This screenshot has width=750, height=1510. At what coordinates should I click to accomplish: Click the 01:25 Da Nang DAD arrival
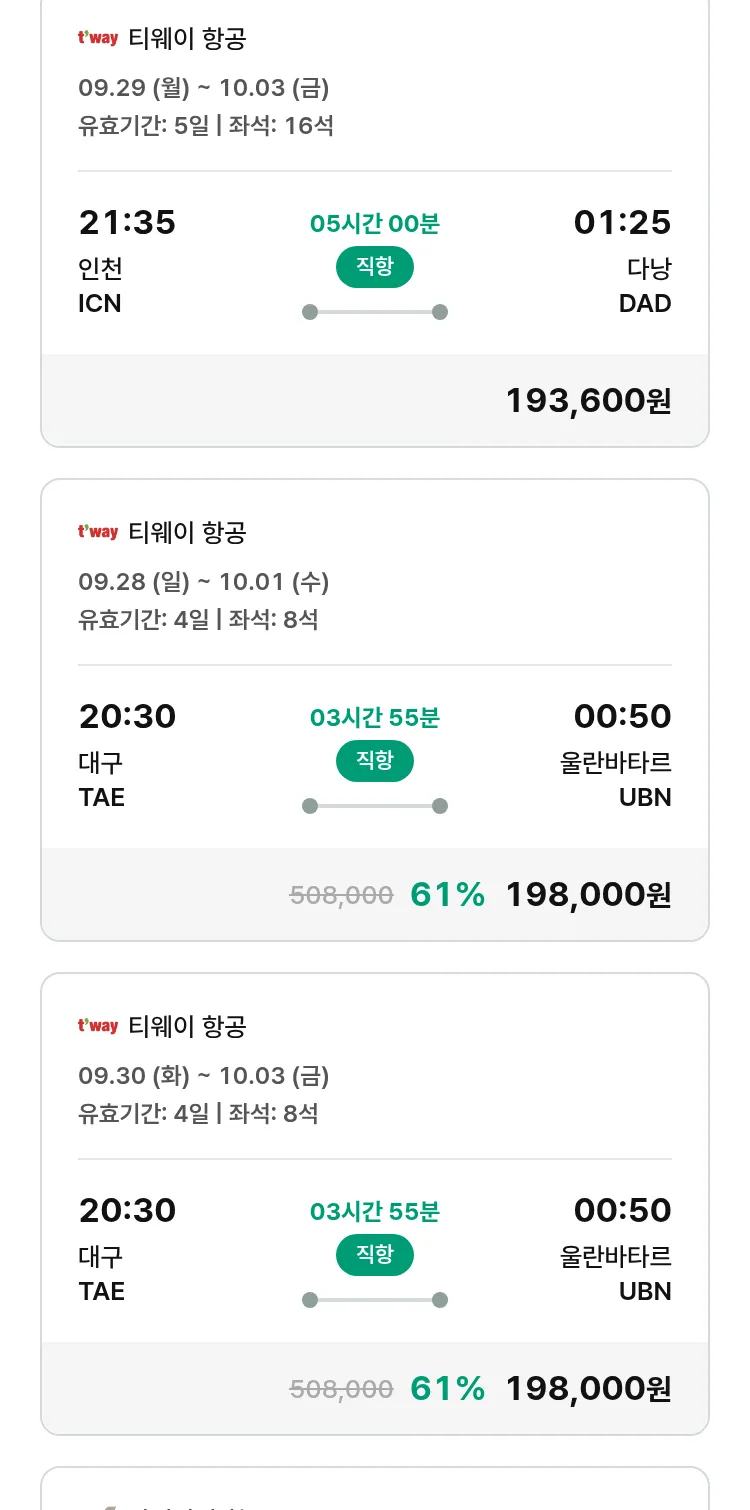click(x=622, y=222)
